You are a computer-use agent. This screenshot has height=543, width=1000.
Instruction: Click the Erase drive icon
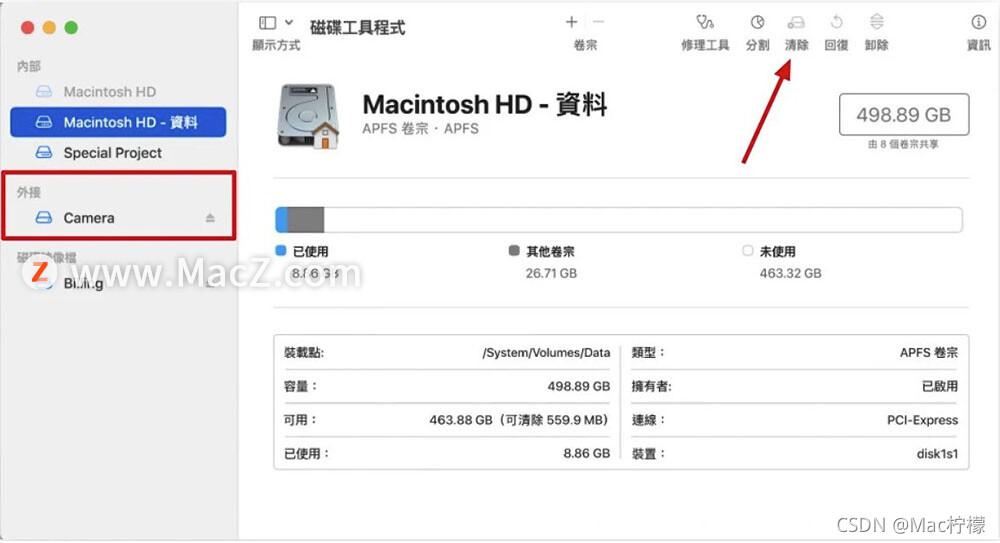click(796, 23)
